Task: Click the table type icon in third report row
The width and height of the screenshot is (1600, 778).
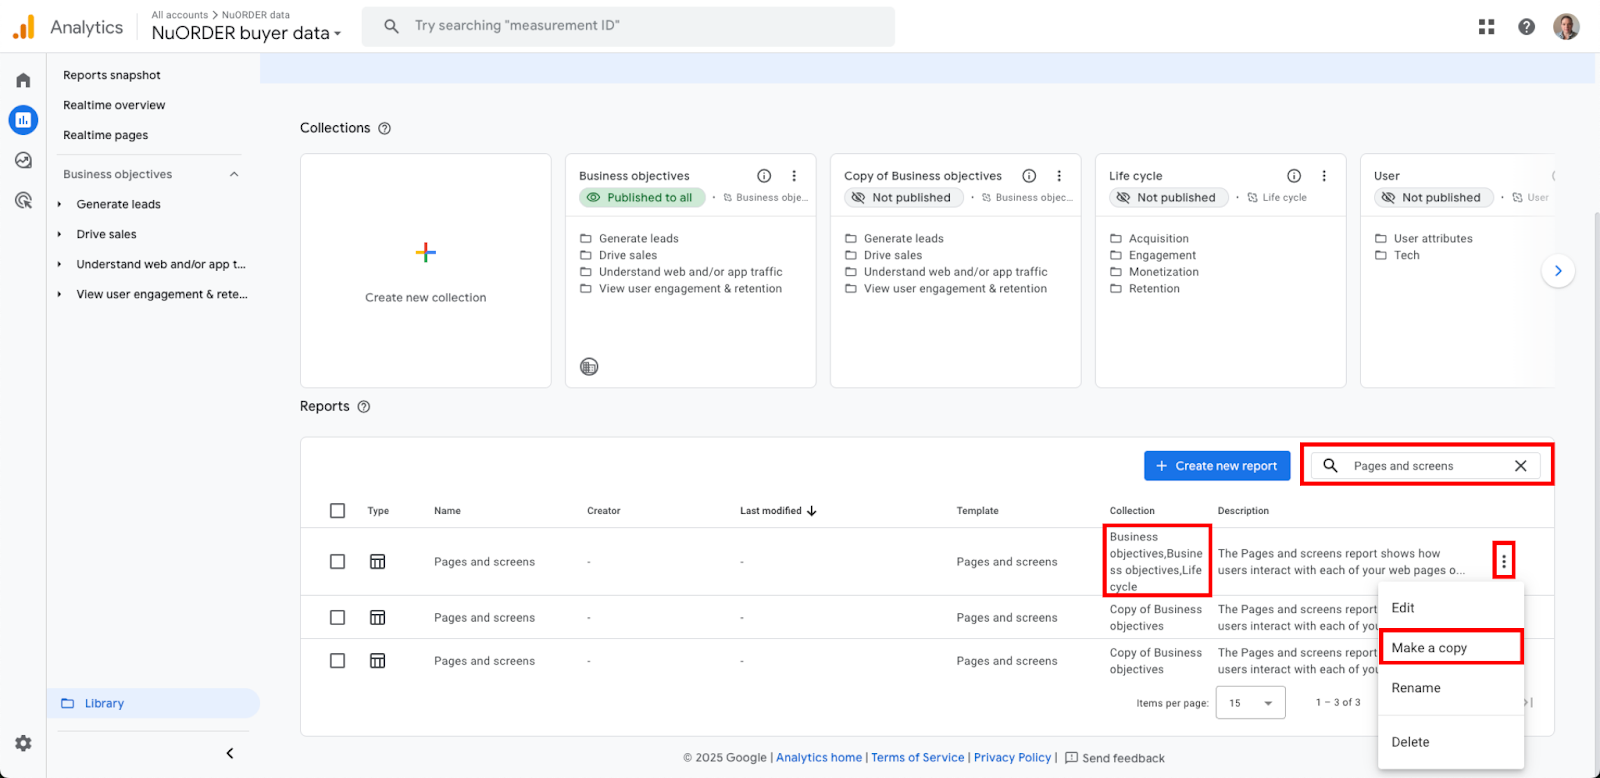Action: [x=377, y=661]
